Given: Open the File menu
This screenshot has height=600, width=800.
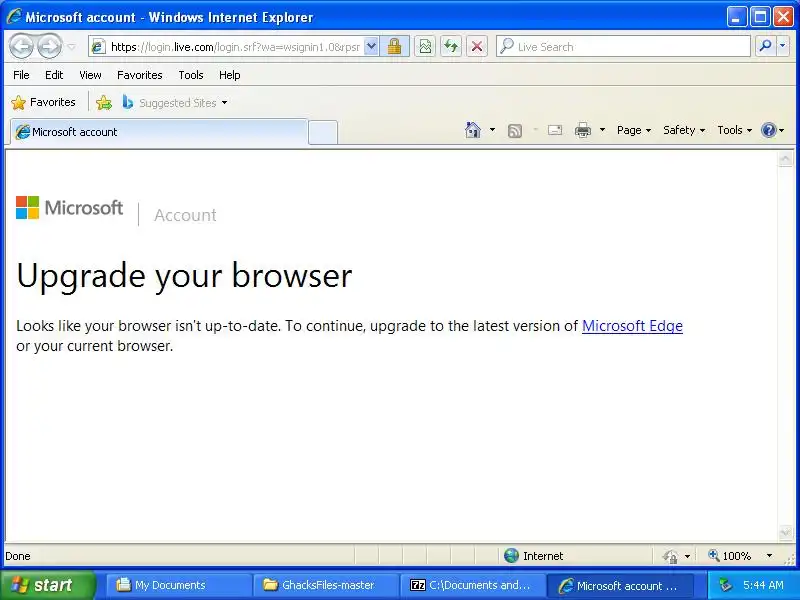Looking at the screenshot, I should 21,75.
